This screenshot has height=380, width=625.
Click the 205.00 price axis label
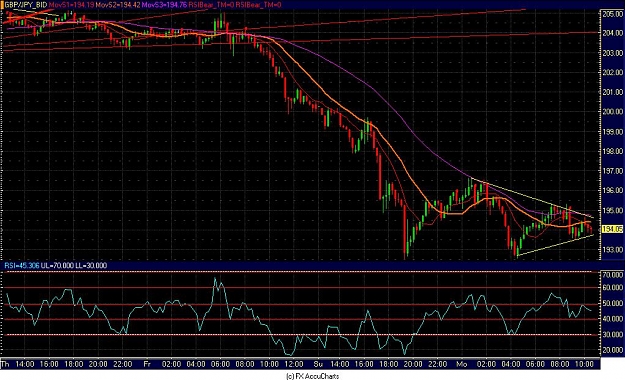(x=612, y=14)
